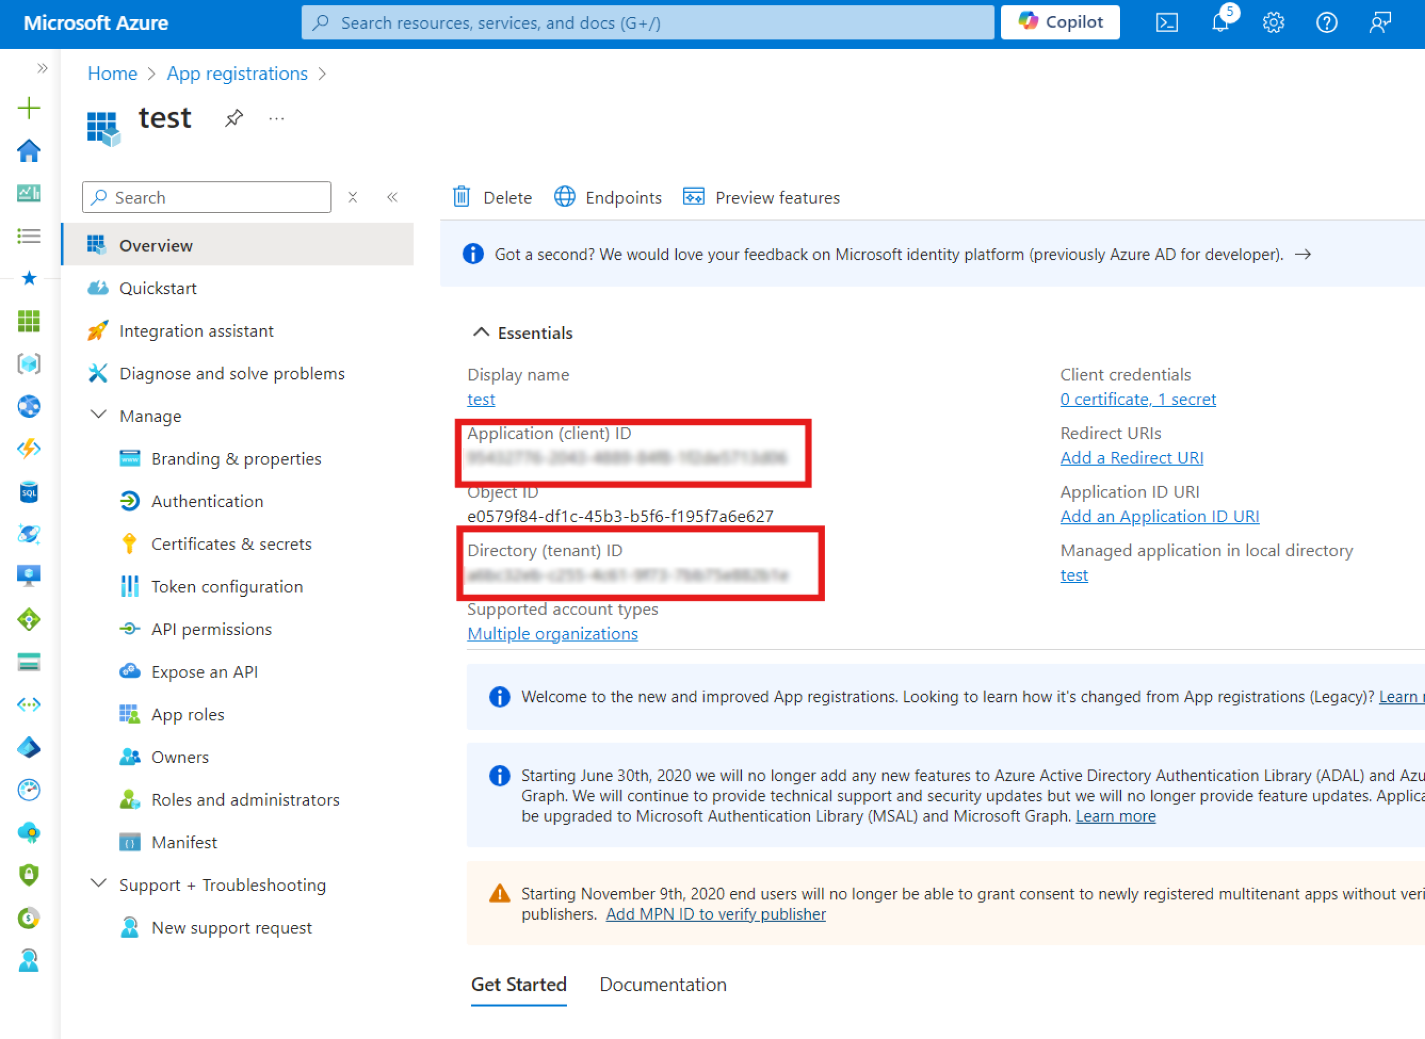Switch to the Documentation tab
This screenshot has width=1425, height=1039.
click(663, 985)
